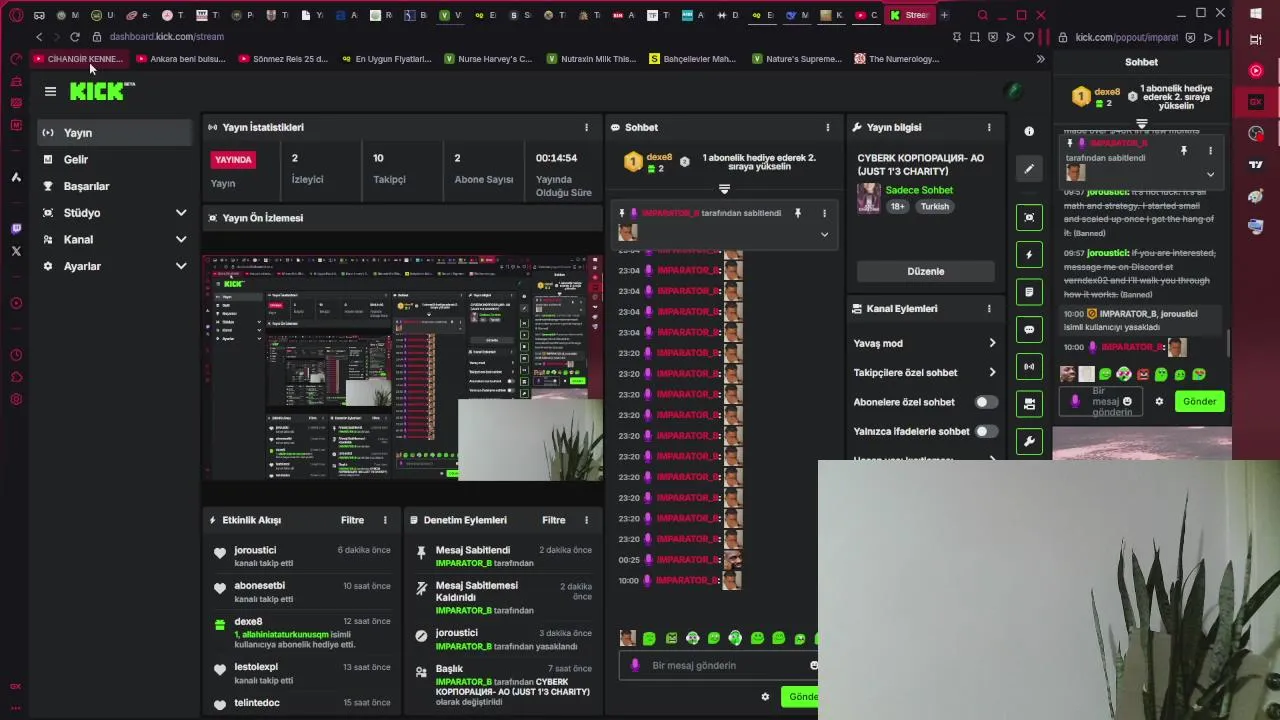The image size is (1280, 720).
Task: Open Yayın bilgisi panel three-dot menu
Action: coord(989,128)
